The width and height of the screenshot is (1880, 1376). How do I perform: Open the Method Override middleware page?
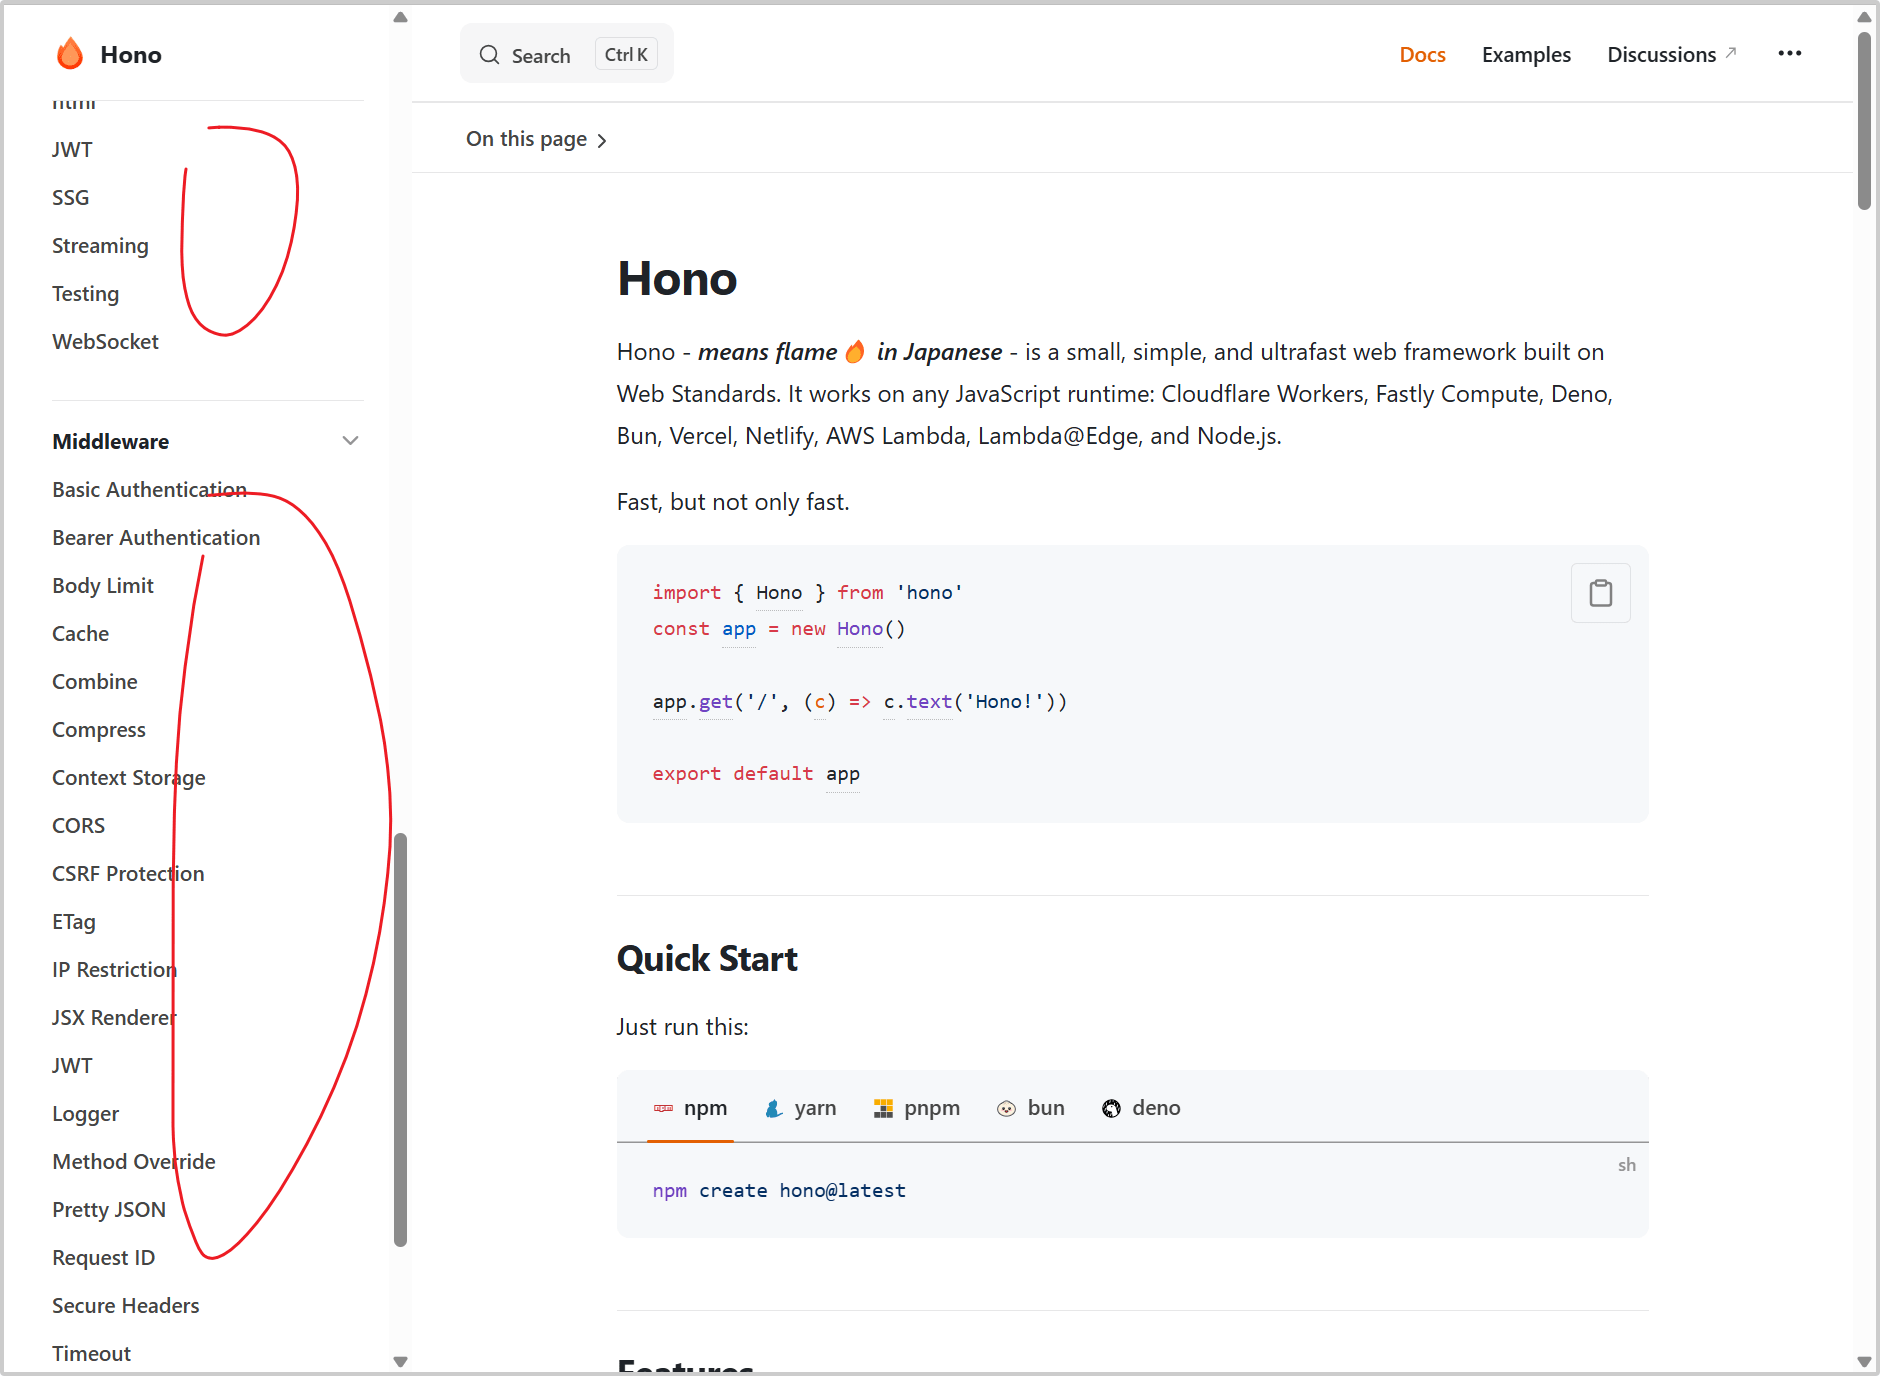(x=134, y=1162)
